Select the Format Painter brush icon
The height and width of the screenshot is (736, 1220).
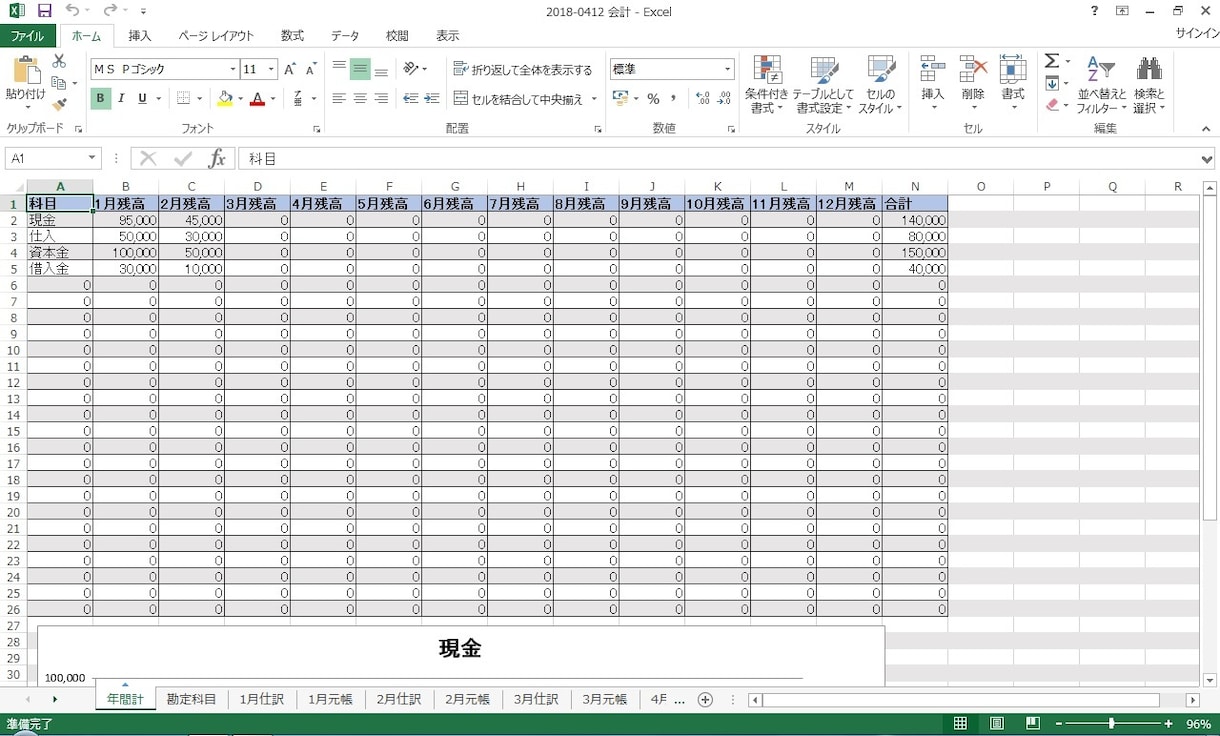[59, 103]
